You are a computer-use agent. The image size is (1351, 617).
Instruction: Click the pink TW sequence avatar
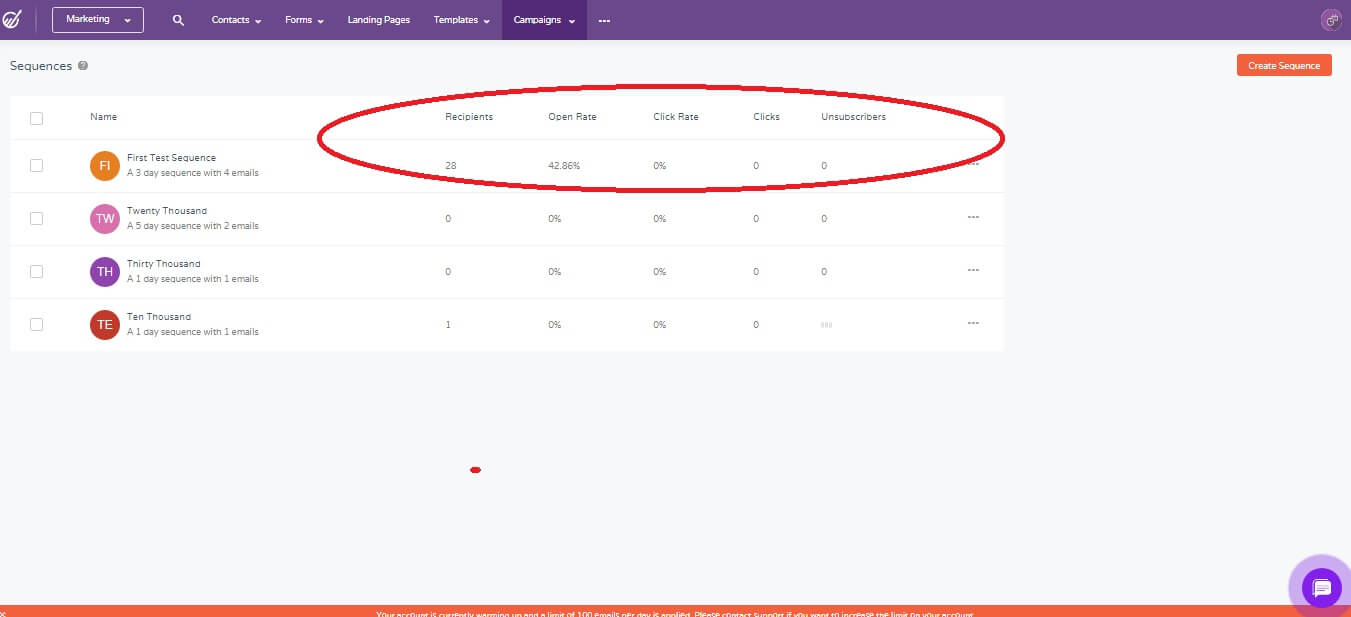pyautogui.click(x=105, y=218)
